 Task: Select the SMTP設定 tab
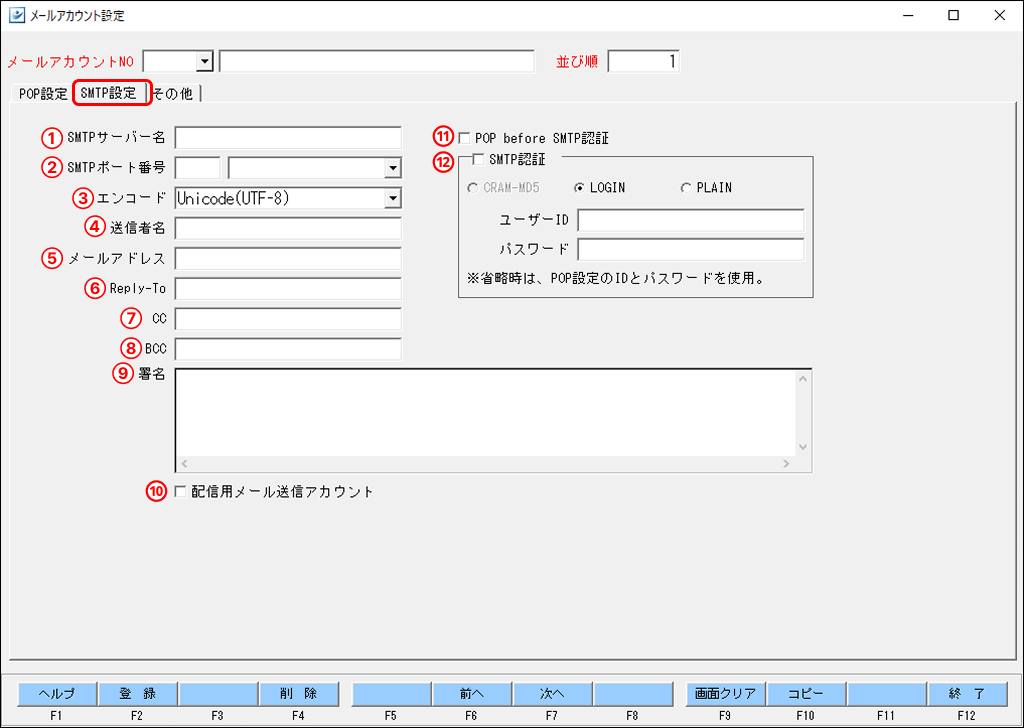[110, 92]
